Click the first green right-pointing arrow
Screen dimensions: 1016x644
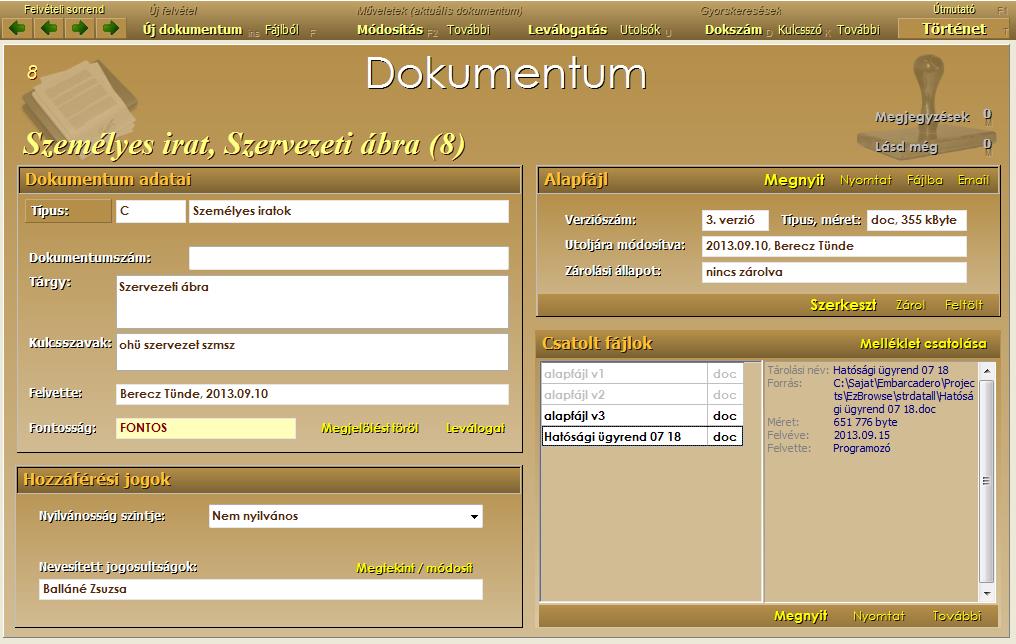[80, 29]
